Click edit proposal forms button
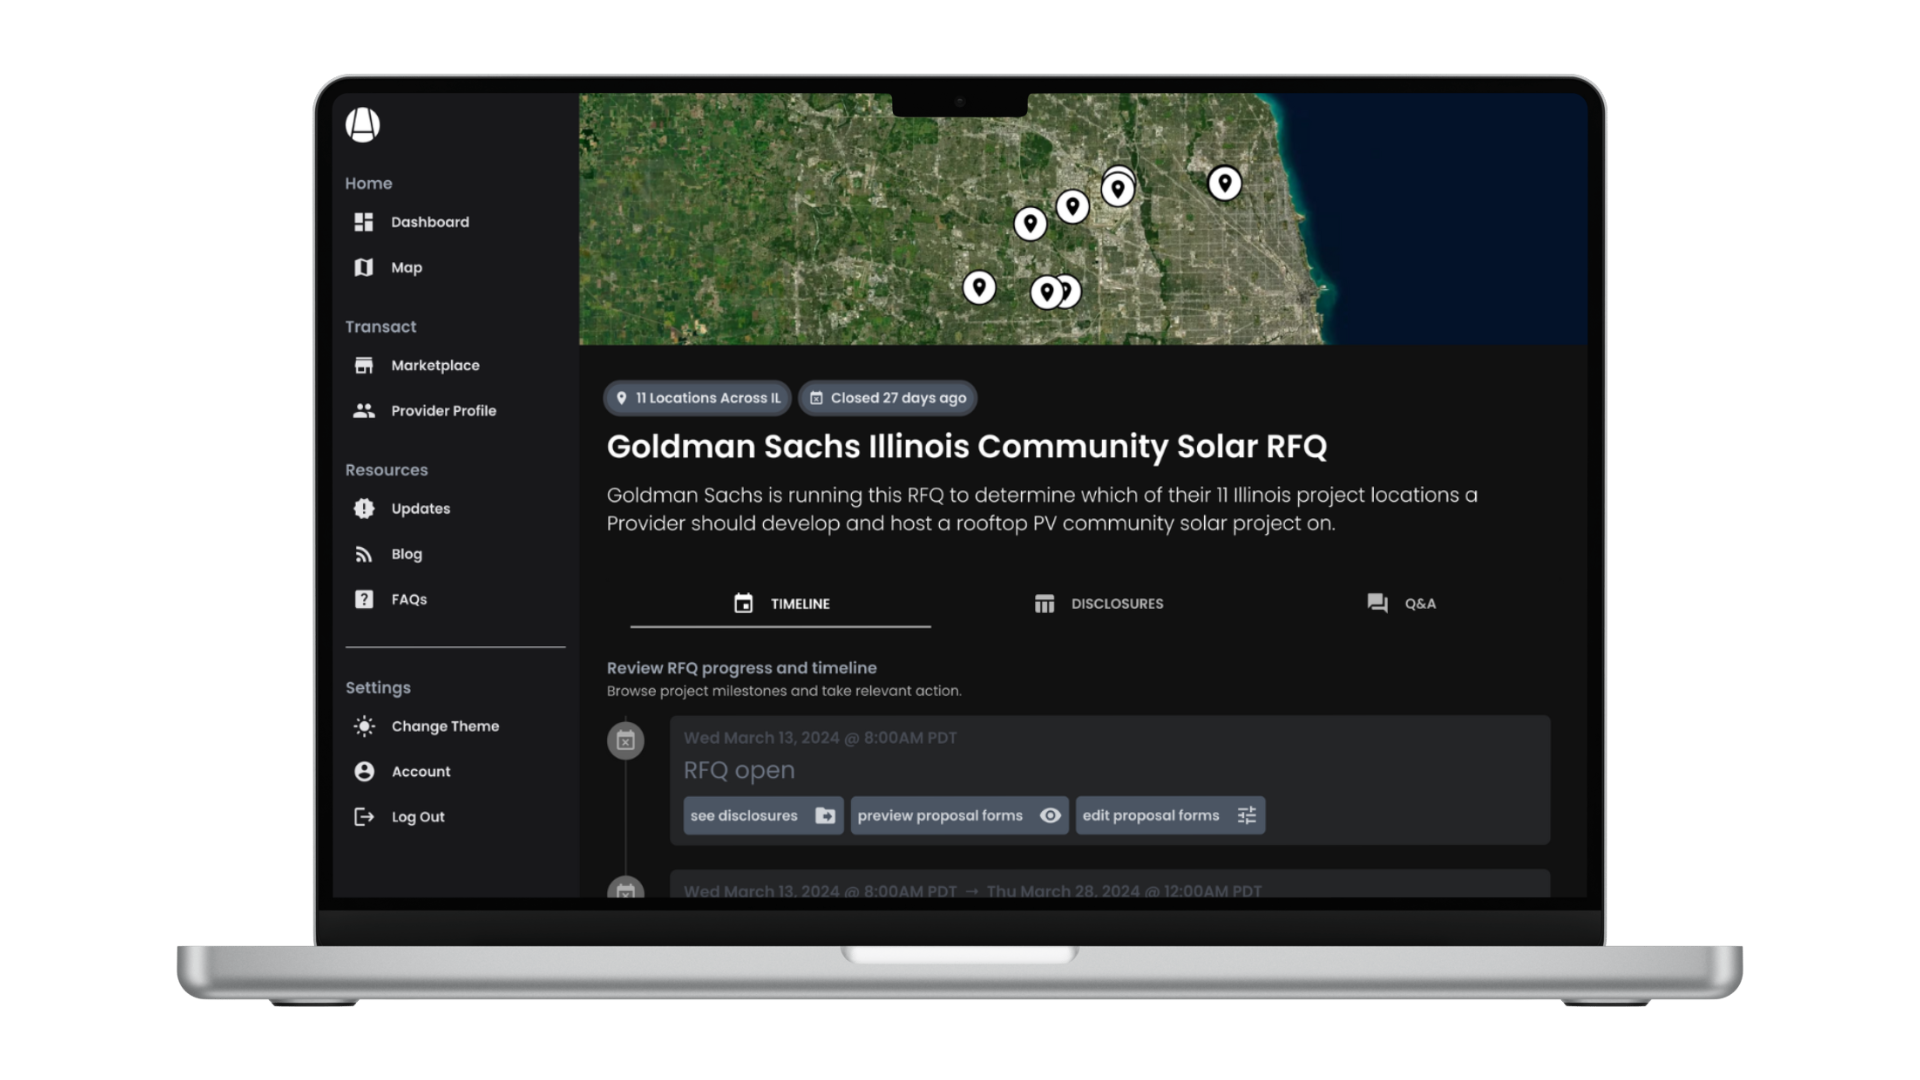The height and width of the screenshot is (1080, 1920). click(x=1169, y=816)
